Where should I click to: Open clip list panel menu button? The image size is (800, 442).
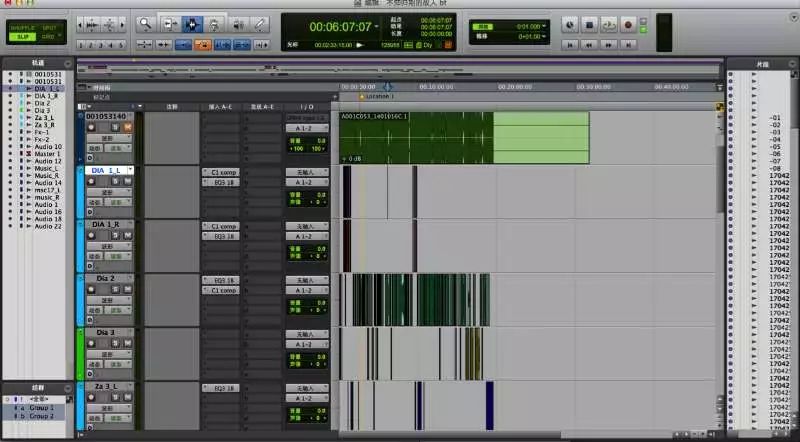click(792, 64)
